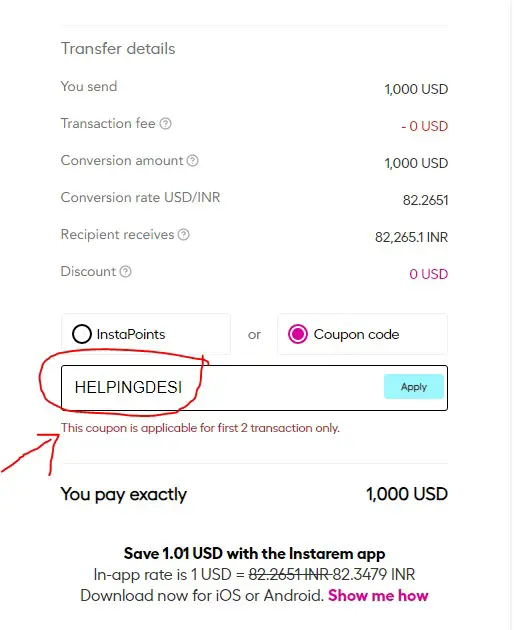Click the InstaPoints option box
This screenshot has width=514, height=630.
tap(146, 334)
